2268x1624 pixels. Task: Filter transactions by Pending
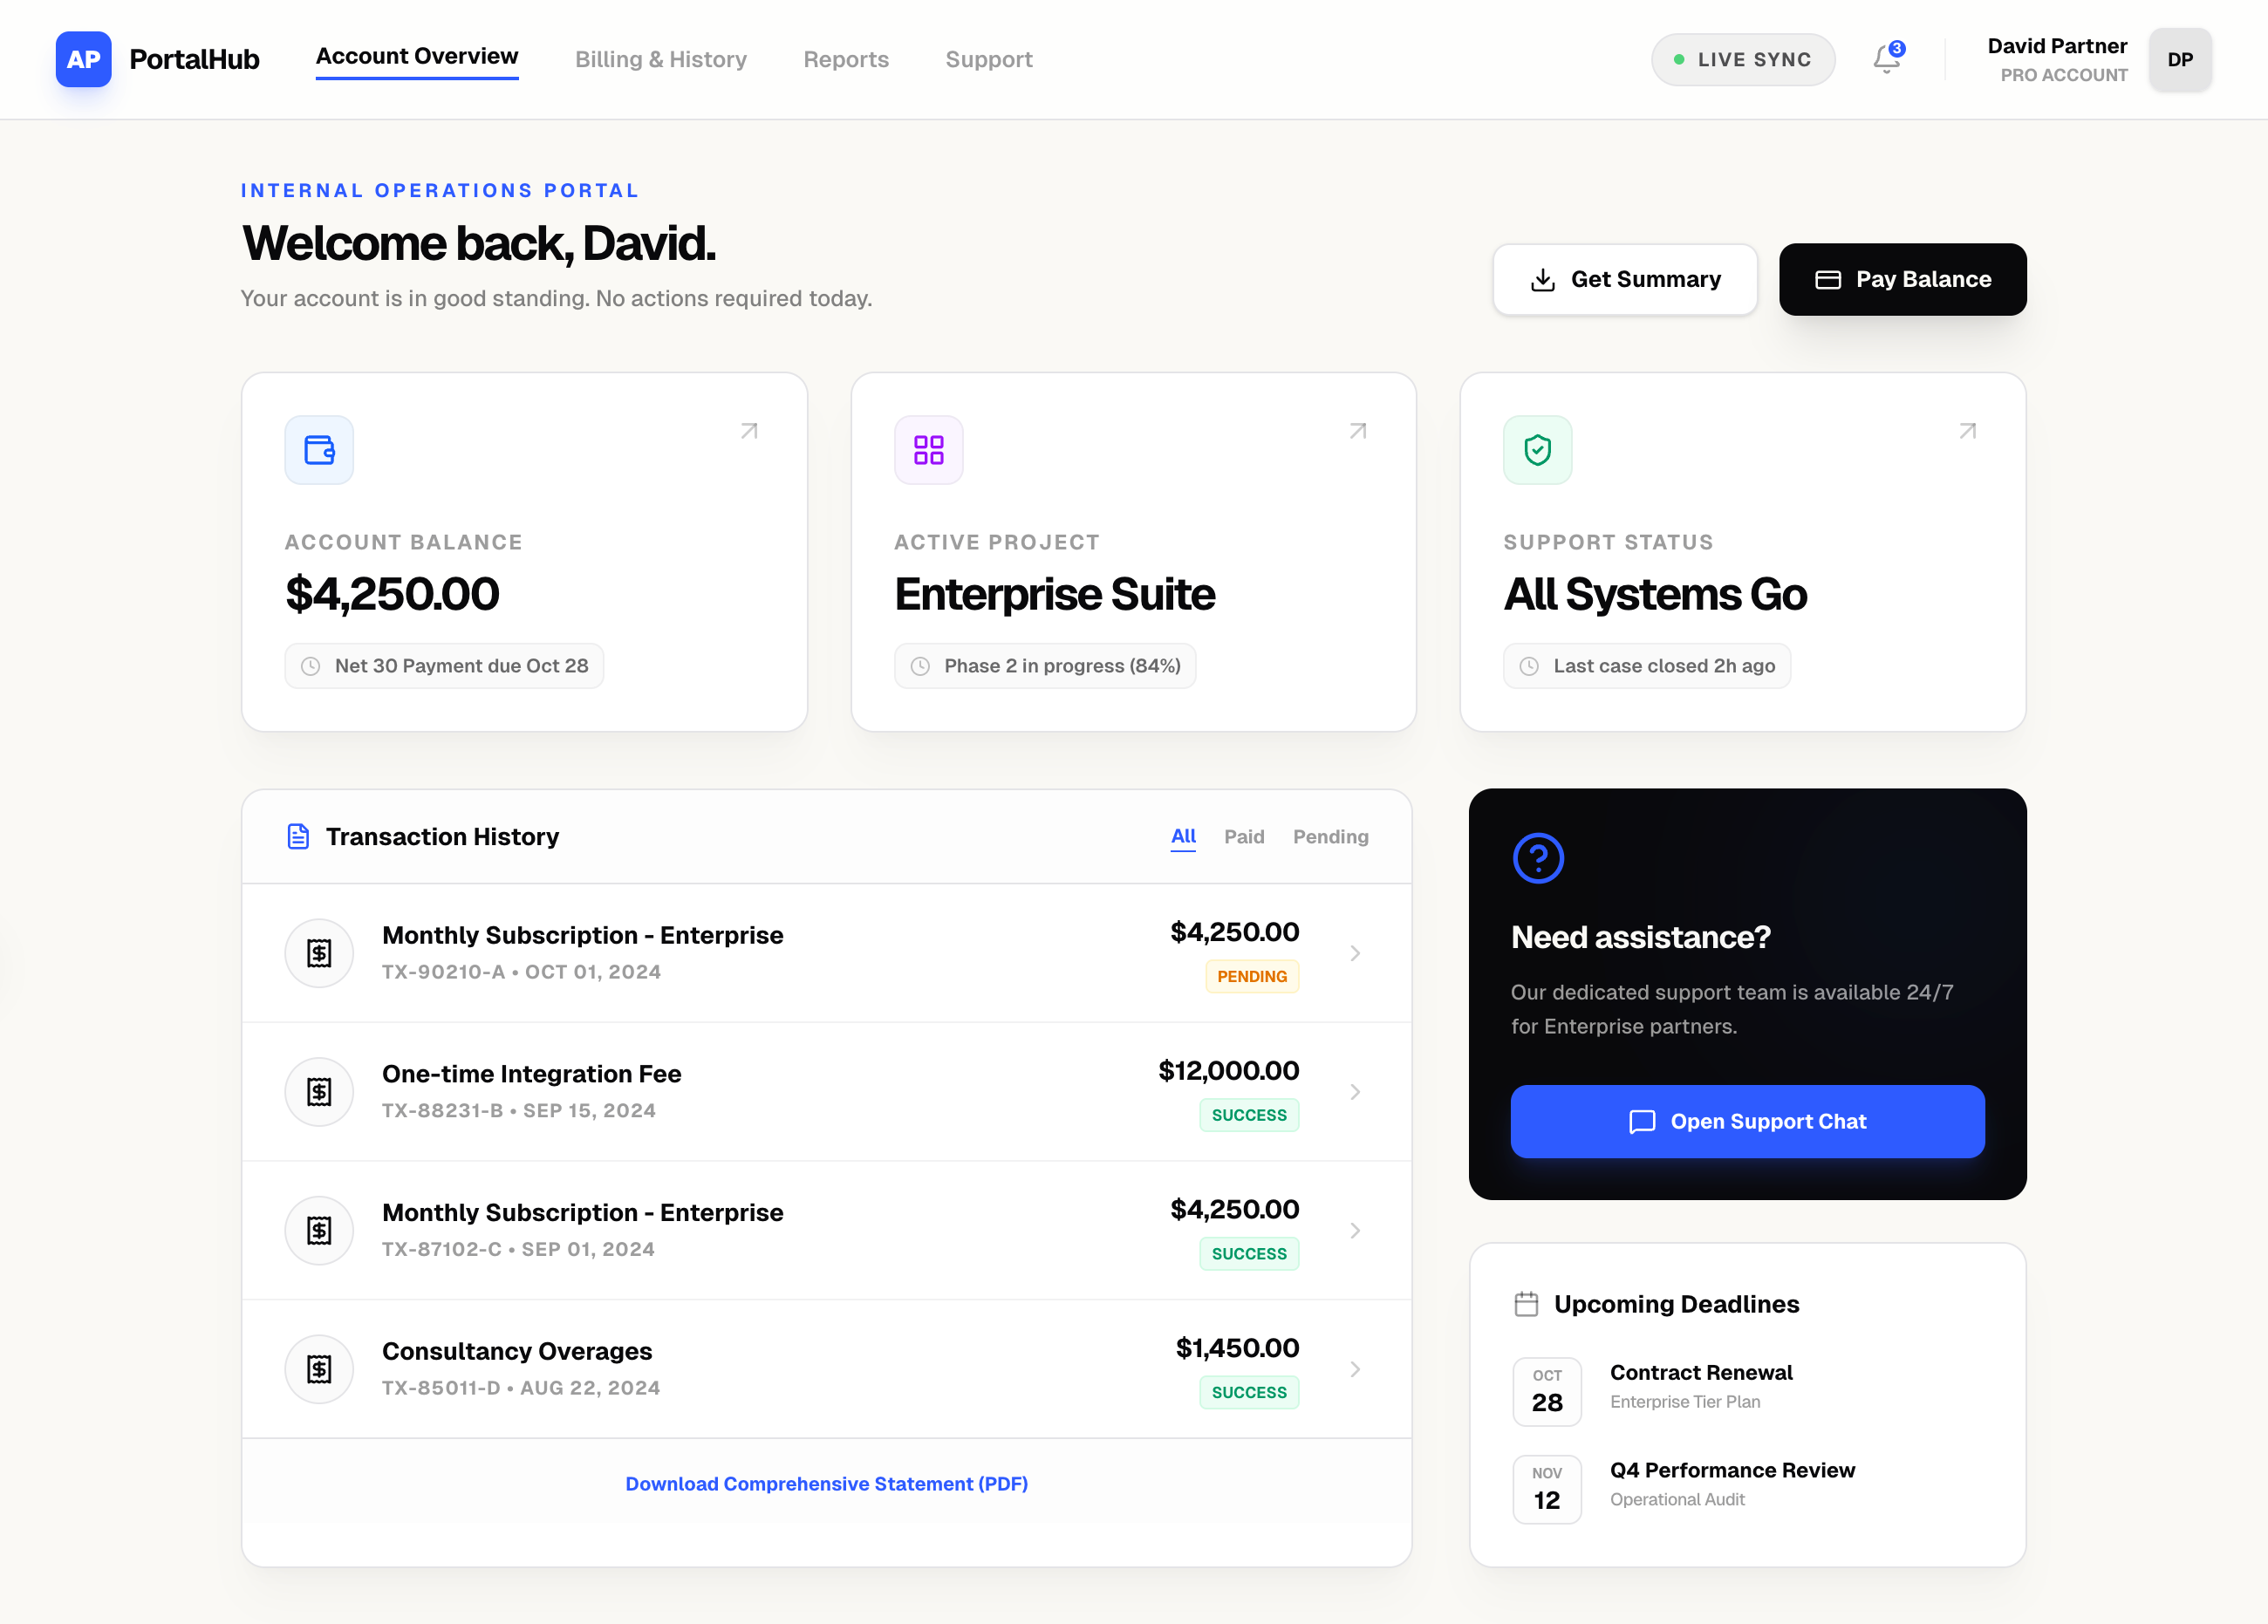tap(1331, 837)
